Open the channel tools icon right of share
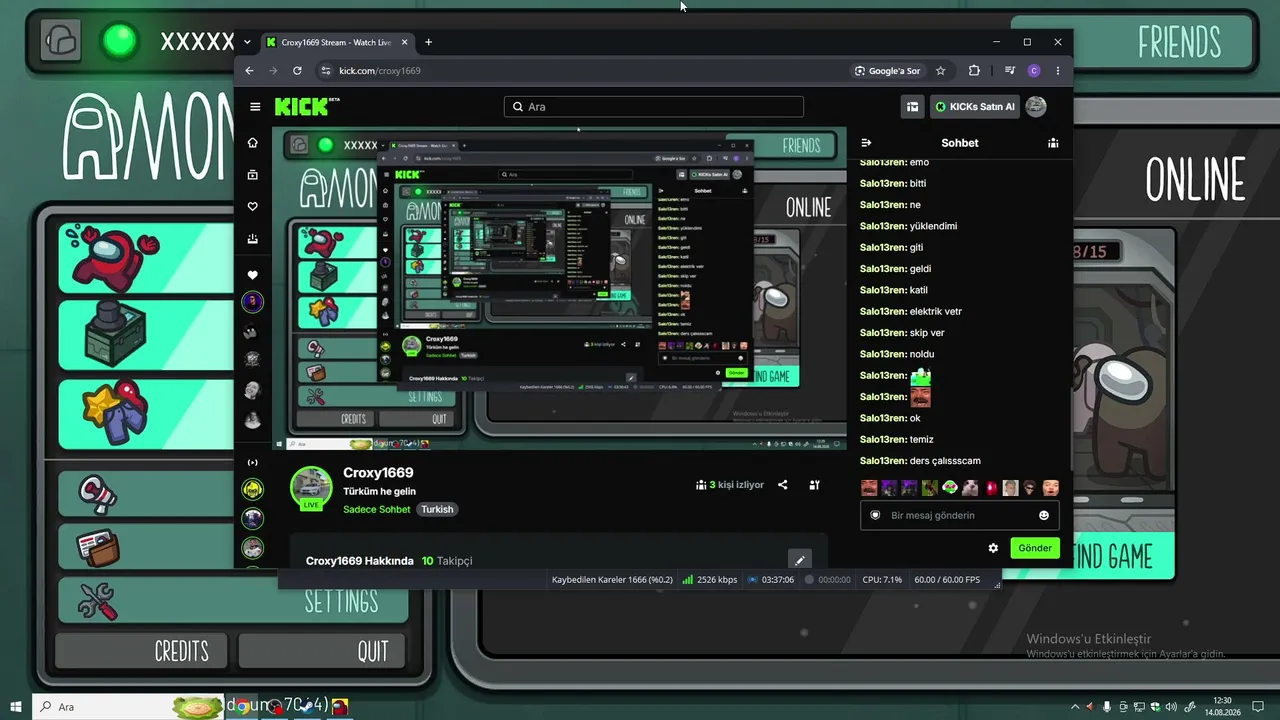1280x720 pixels. click(x=815, y=485)
